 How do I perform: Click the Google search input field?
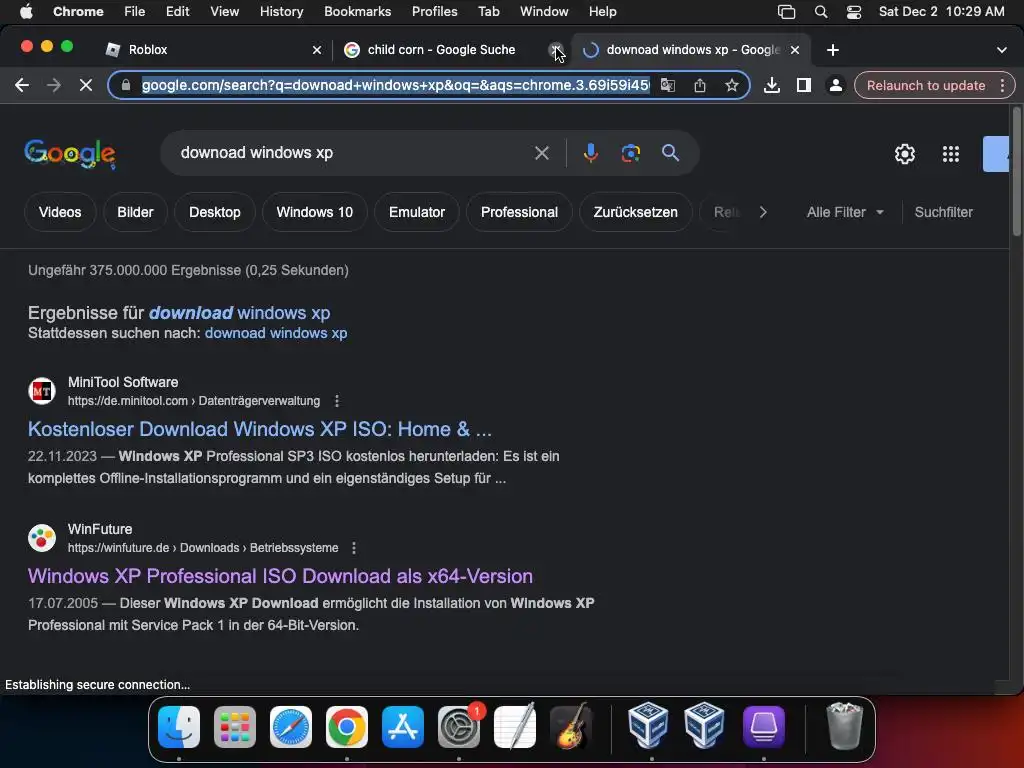[x=353, y=153]
